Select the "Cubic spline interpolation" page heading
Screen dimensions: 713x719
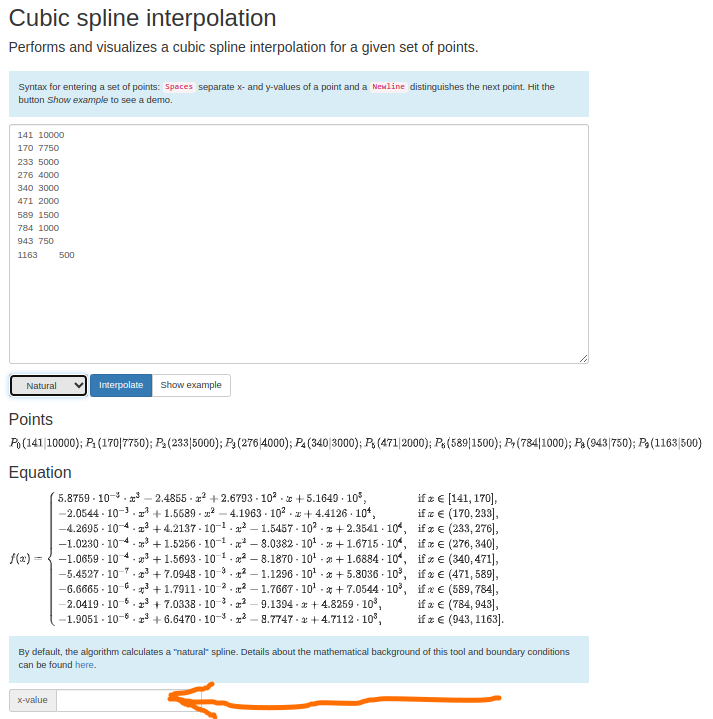[x=142, y=18]
